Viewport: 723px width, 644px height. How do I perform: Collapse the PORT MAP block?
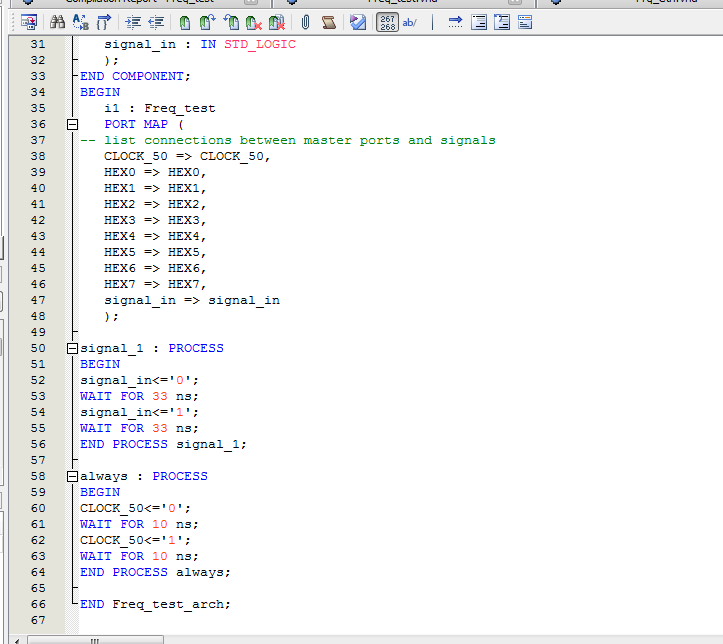(x=72, y=125)
